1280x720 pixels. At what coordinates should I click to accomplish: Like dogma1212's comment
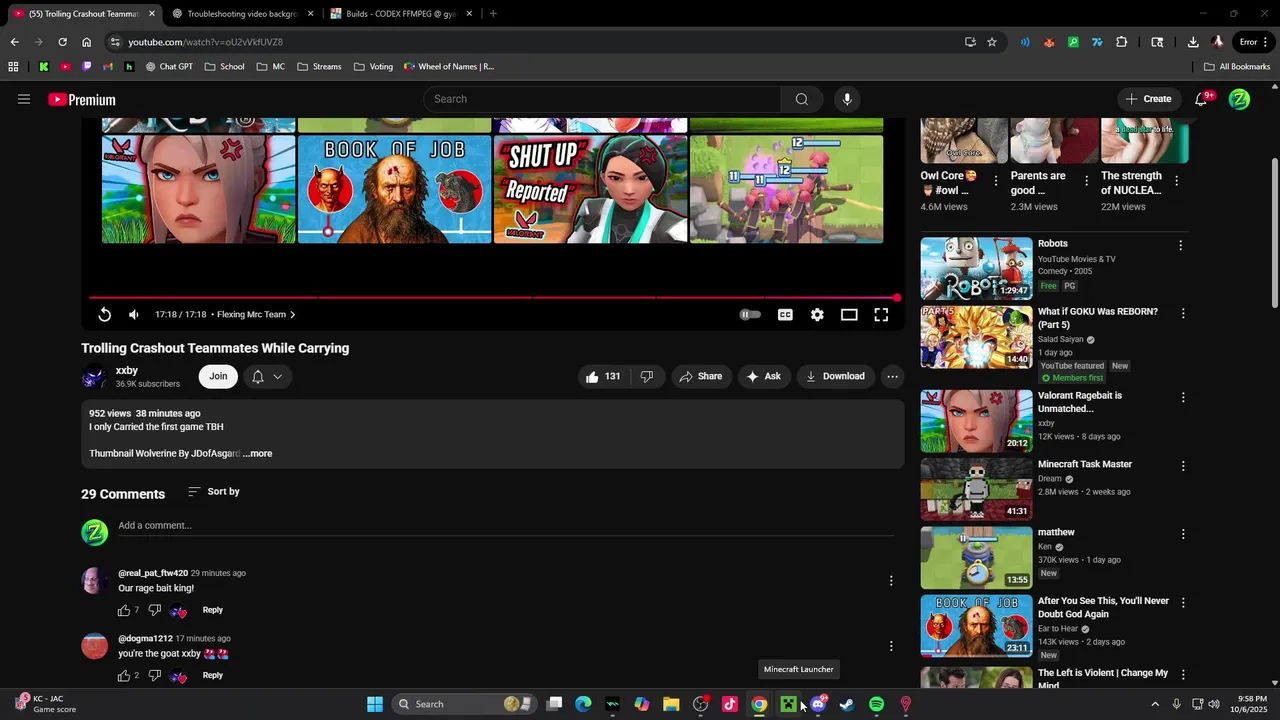pyautogui.click(x=124, y=675)
